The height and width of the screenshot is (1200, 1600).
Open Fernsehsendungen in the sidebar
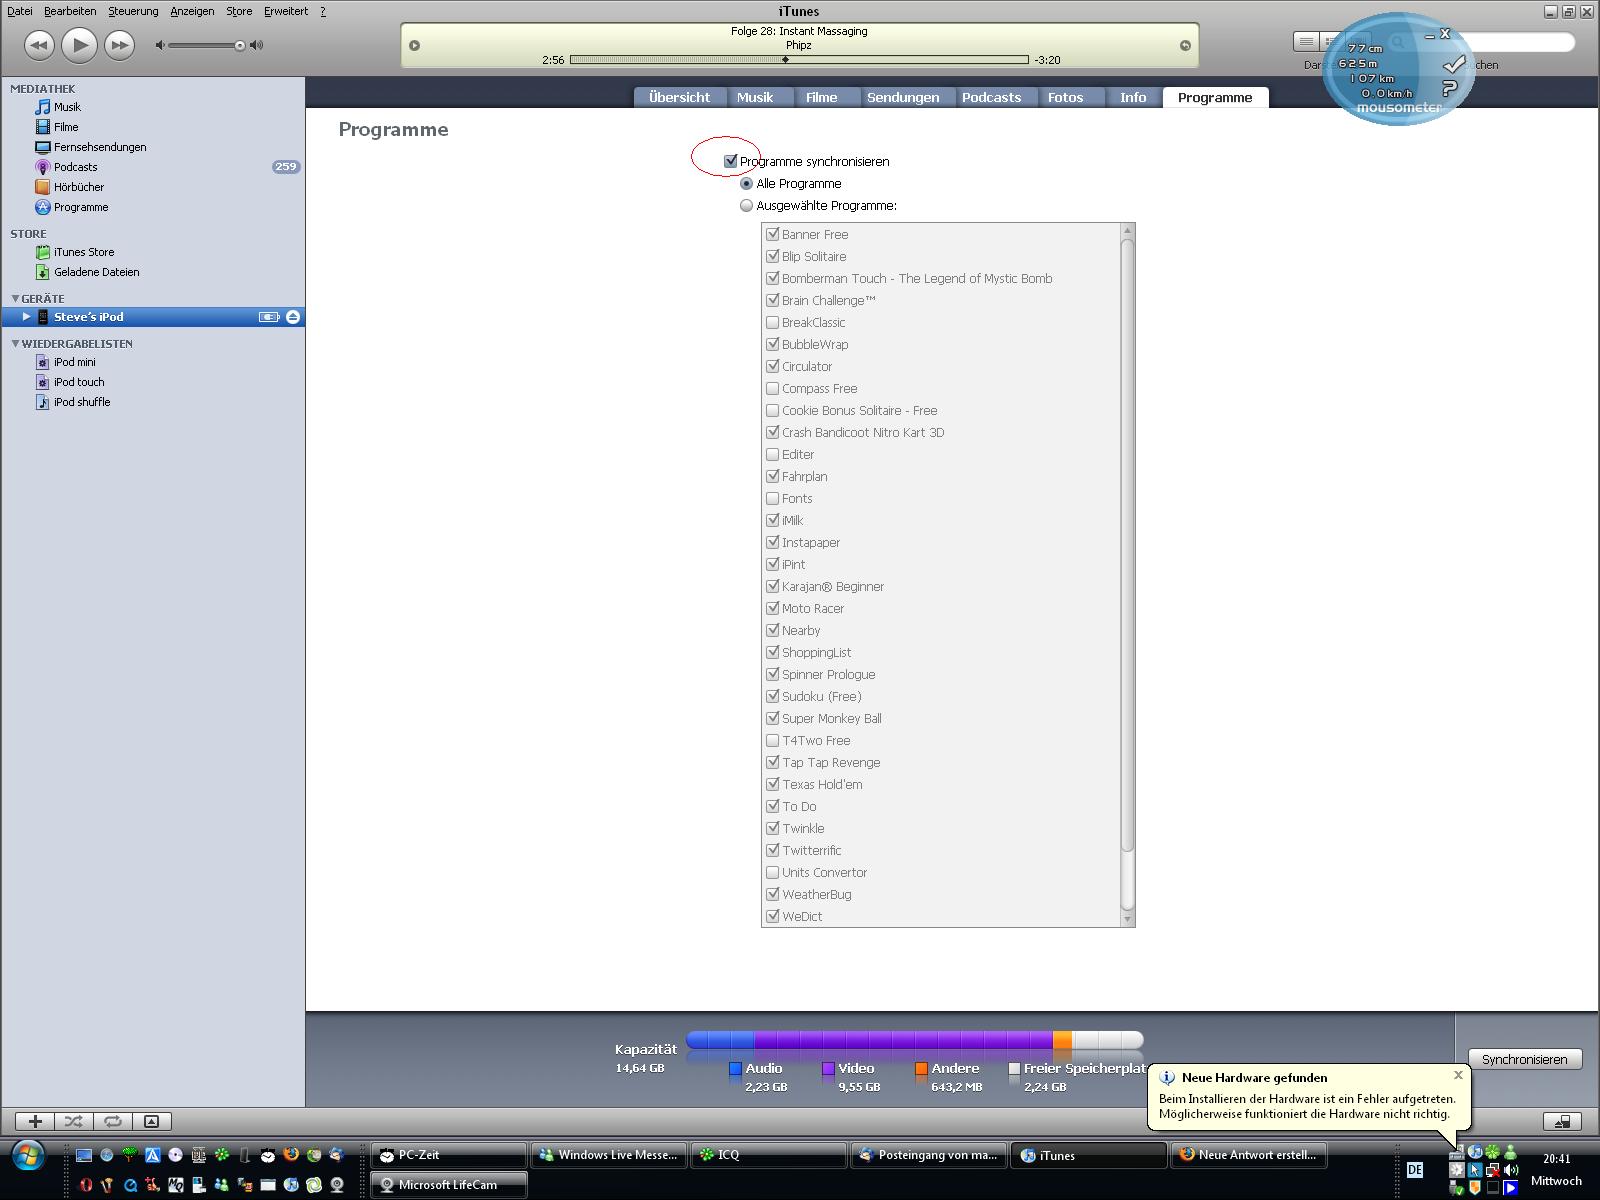[100, 147]
